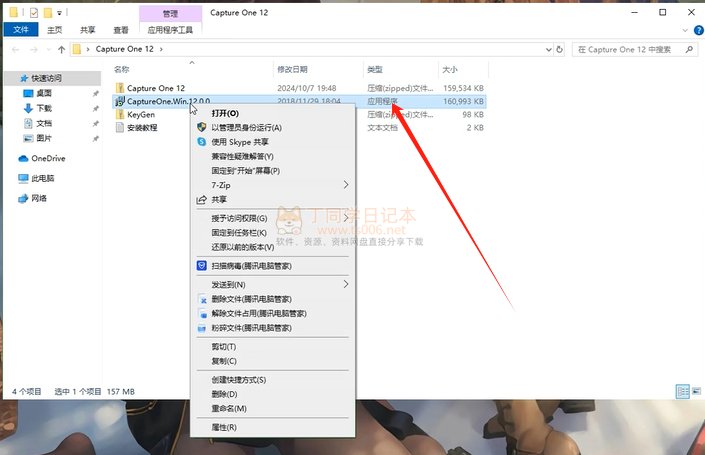Open 下载 in the navigation pane

click(x=44, y=108)
